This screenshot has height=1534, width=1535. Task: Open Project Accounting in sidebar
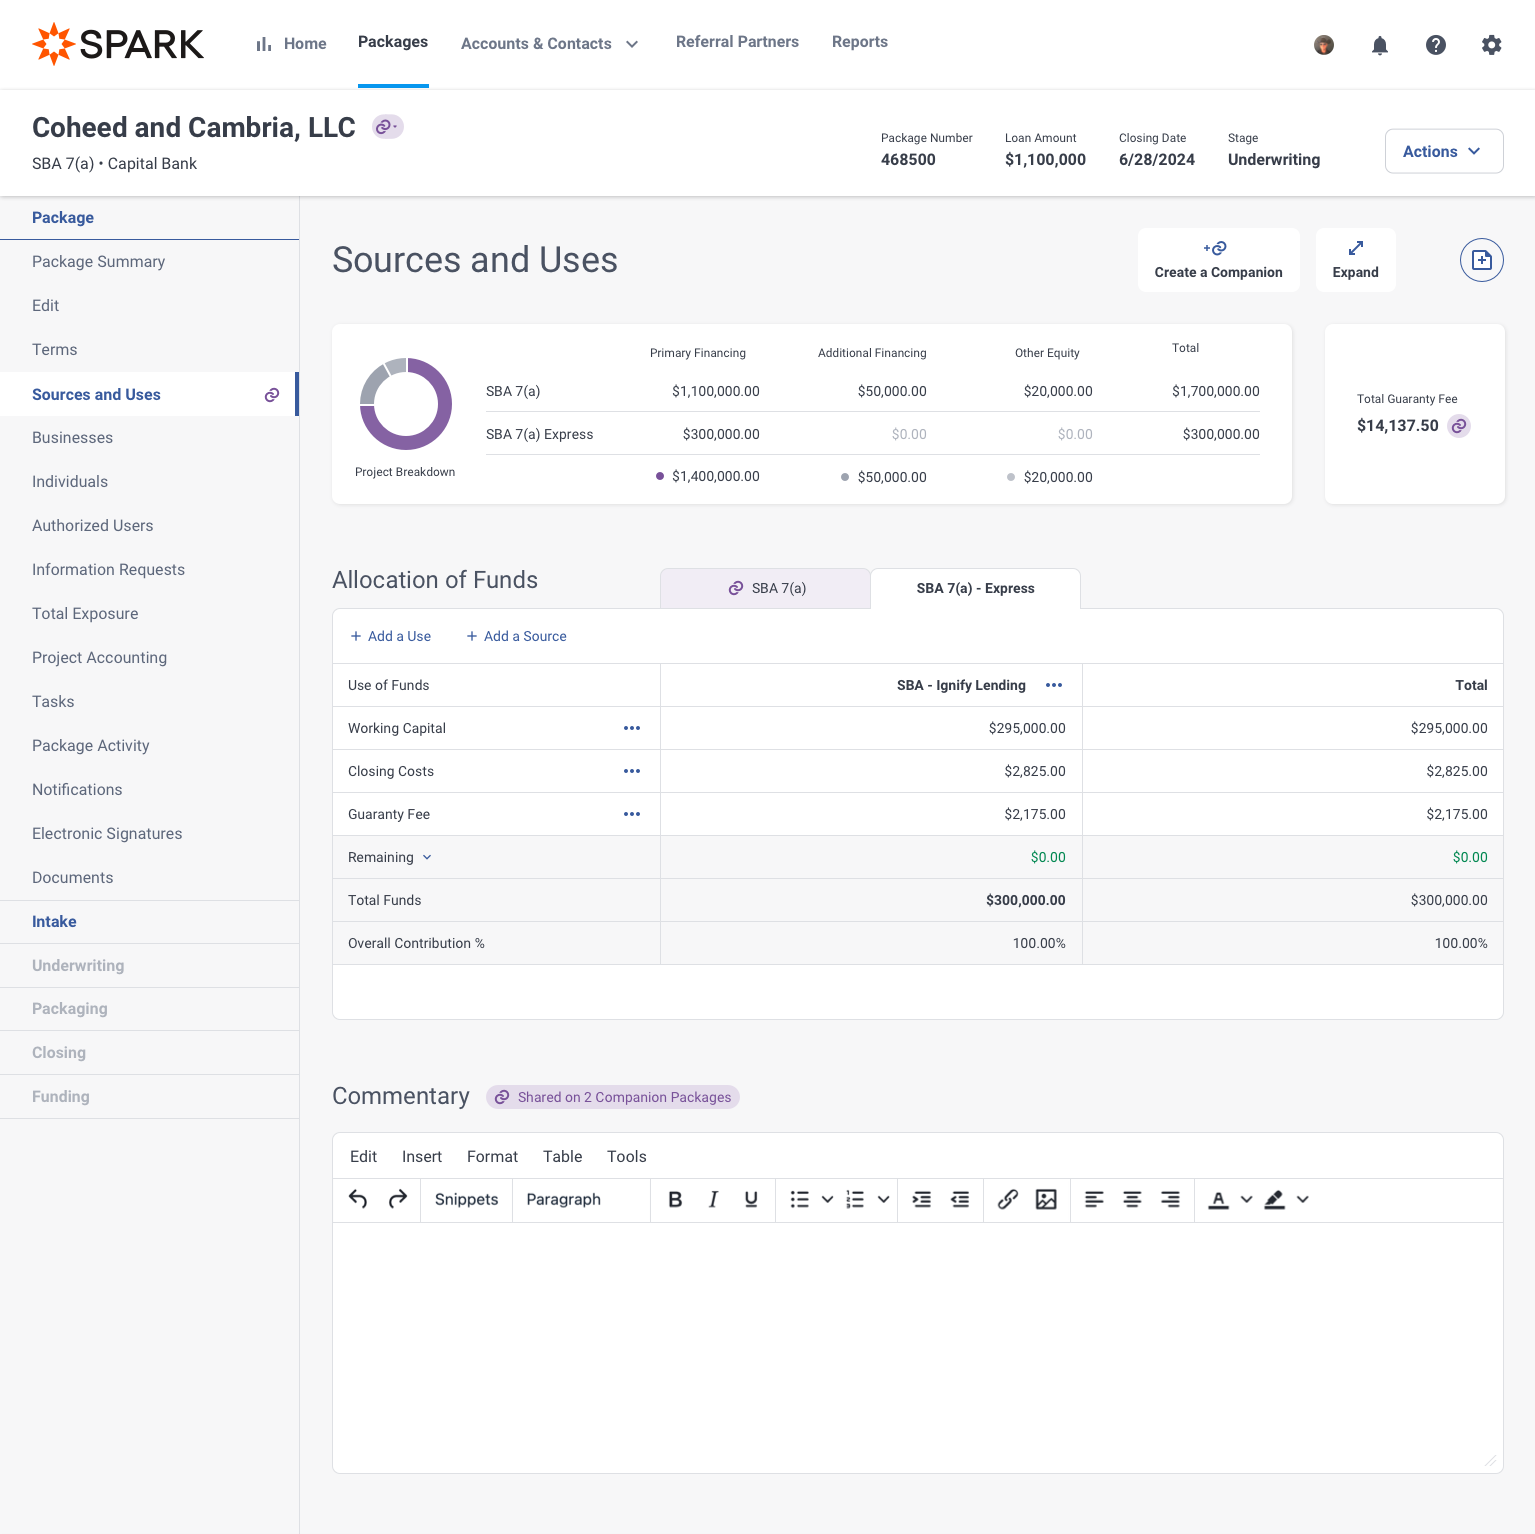[x=99, y=658]
